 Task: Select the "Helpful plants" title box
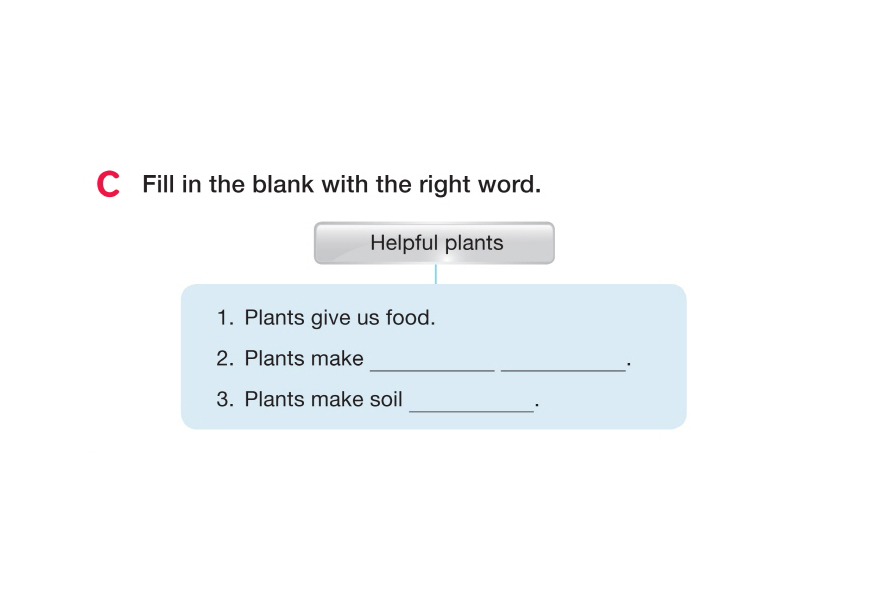click(434, 243)
